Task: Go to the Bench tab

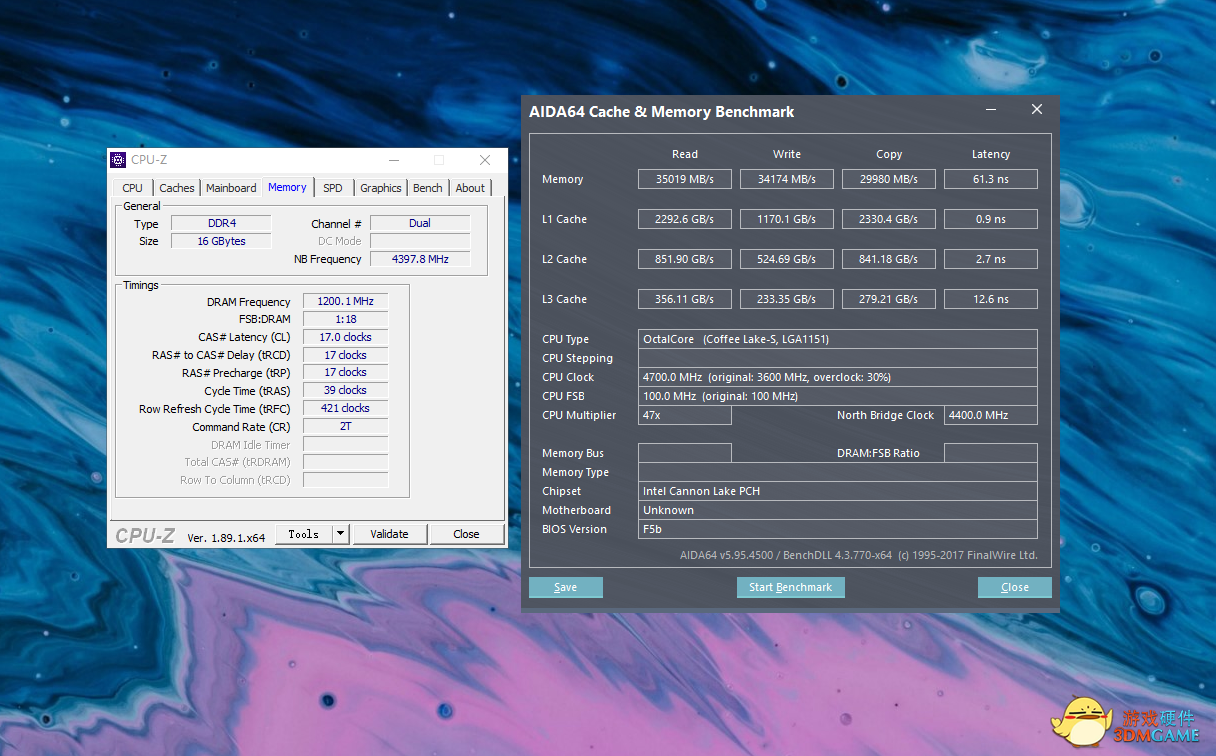Action: pyautogui.click(x=428, y=188)
